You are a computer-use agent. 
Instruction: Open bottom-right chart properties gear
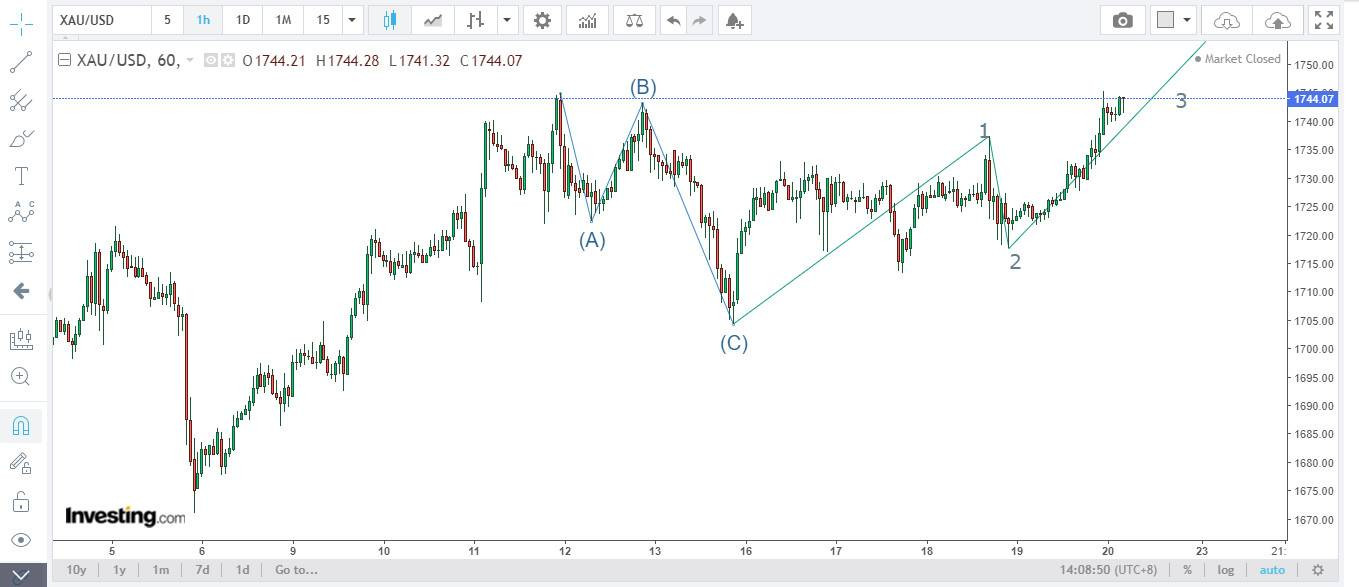tap(1318, 570)
